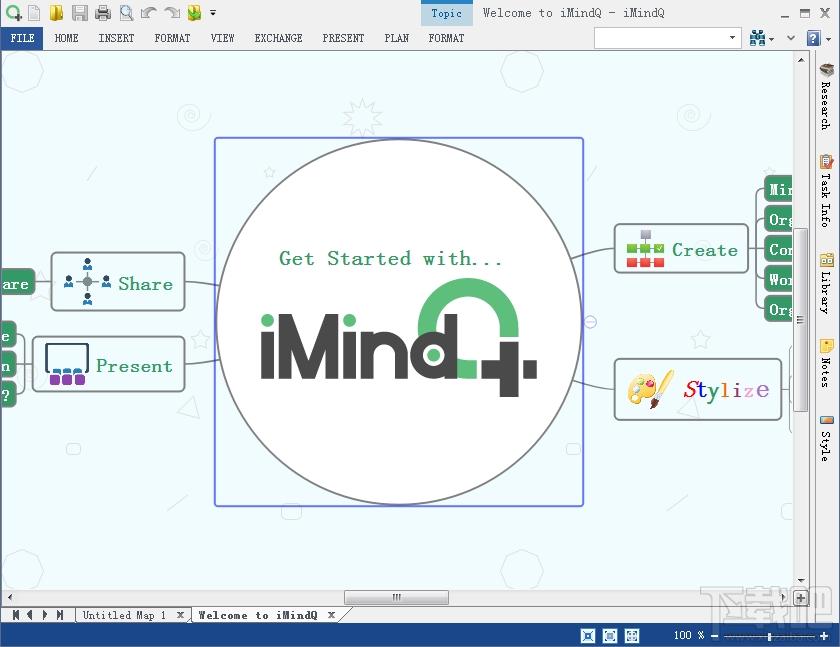Expand the search field dropdown arrow
The height and width of the screenshot is (647, 840).
[732, 38]
